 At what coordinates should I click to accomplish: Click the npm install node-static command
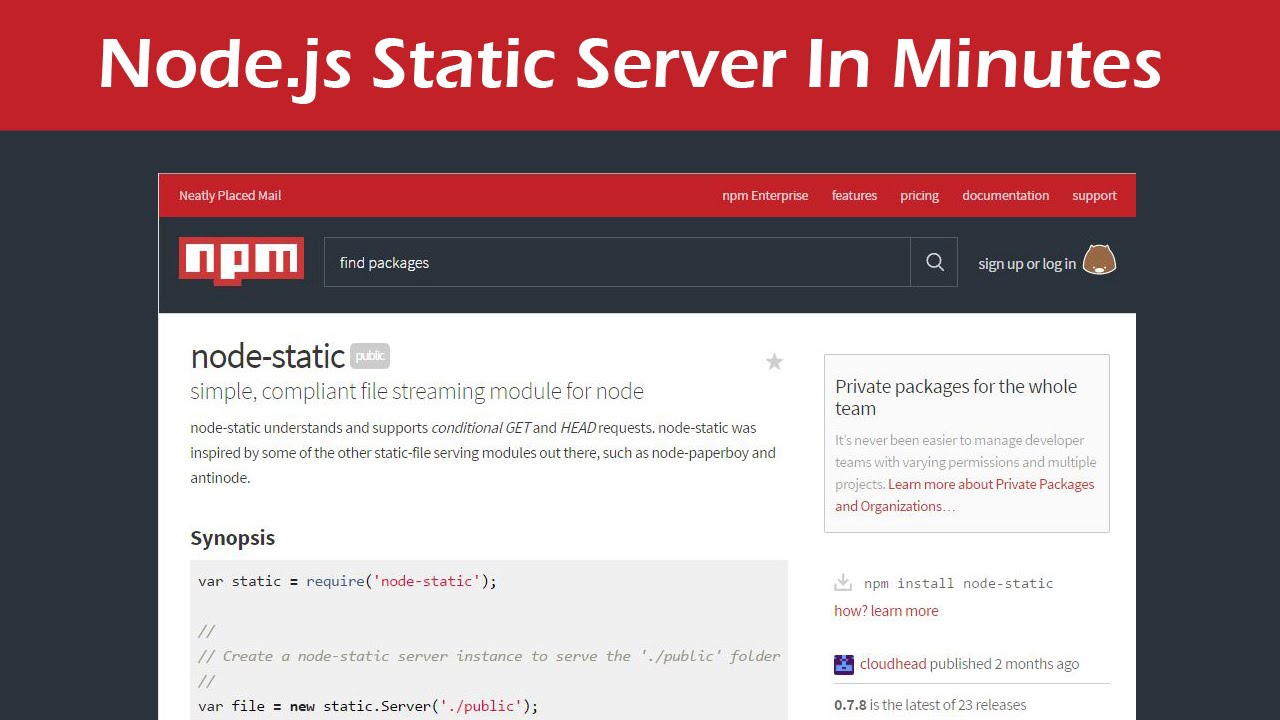click(958, 583)
